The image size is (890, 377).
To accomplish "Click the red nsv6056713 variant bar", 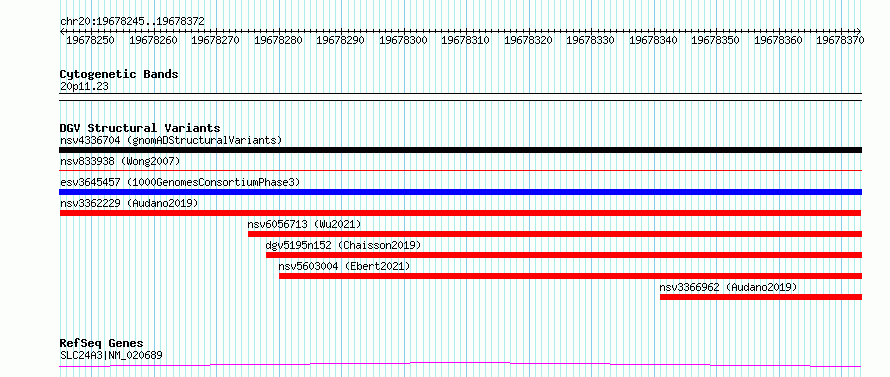I will click(x=555, y=234).
